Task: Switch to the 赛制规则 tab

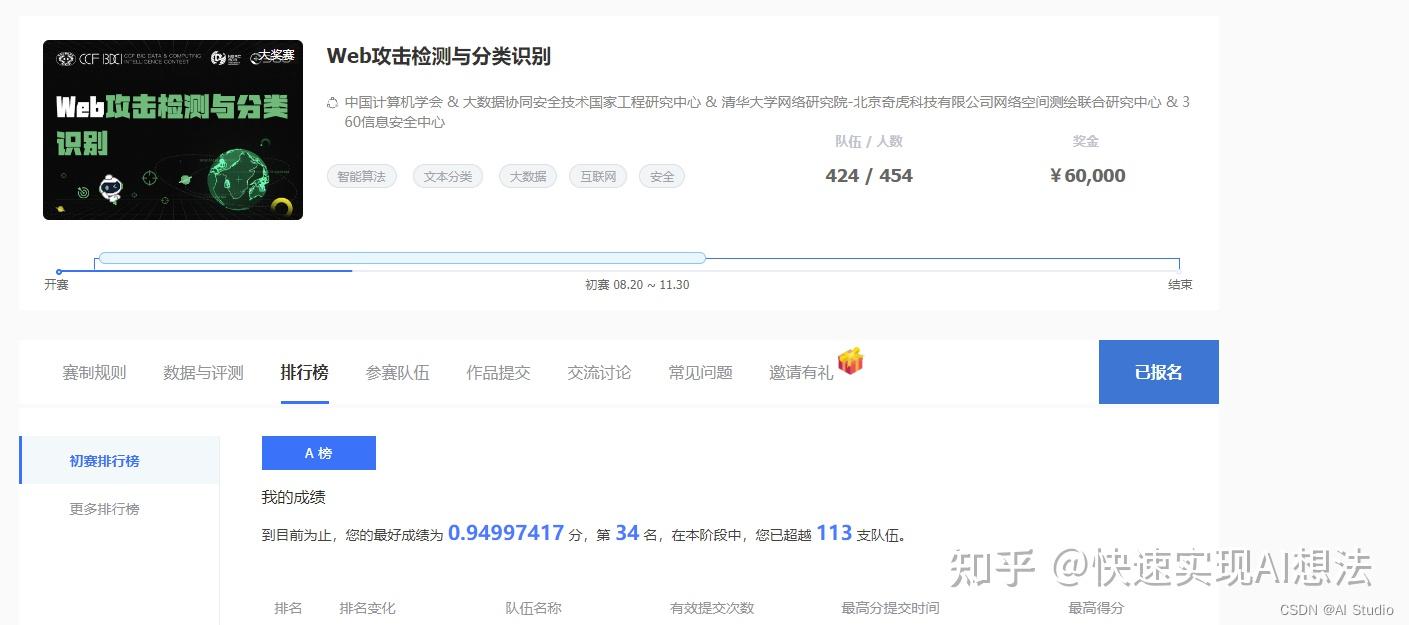Action: (93, 372)
